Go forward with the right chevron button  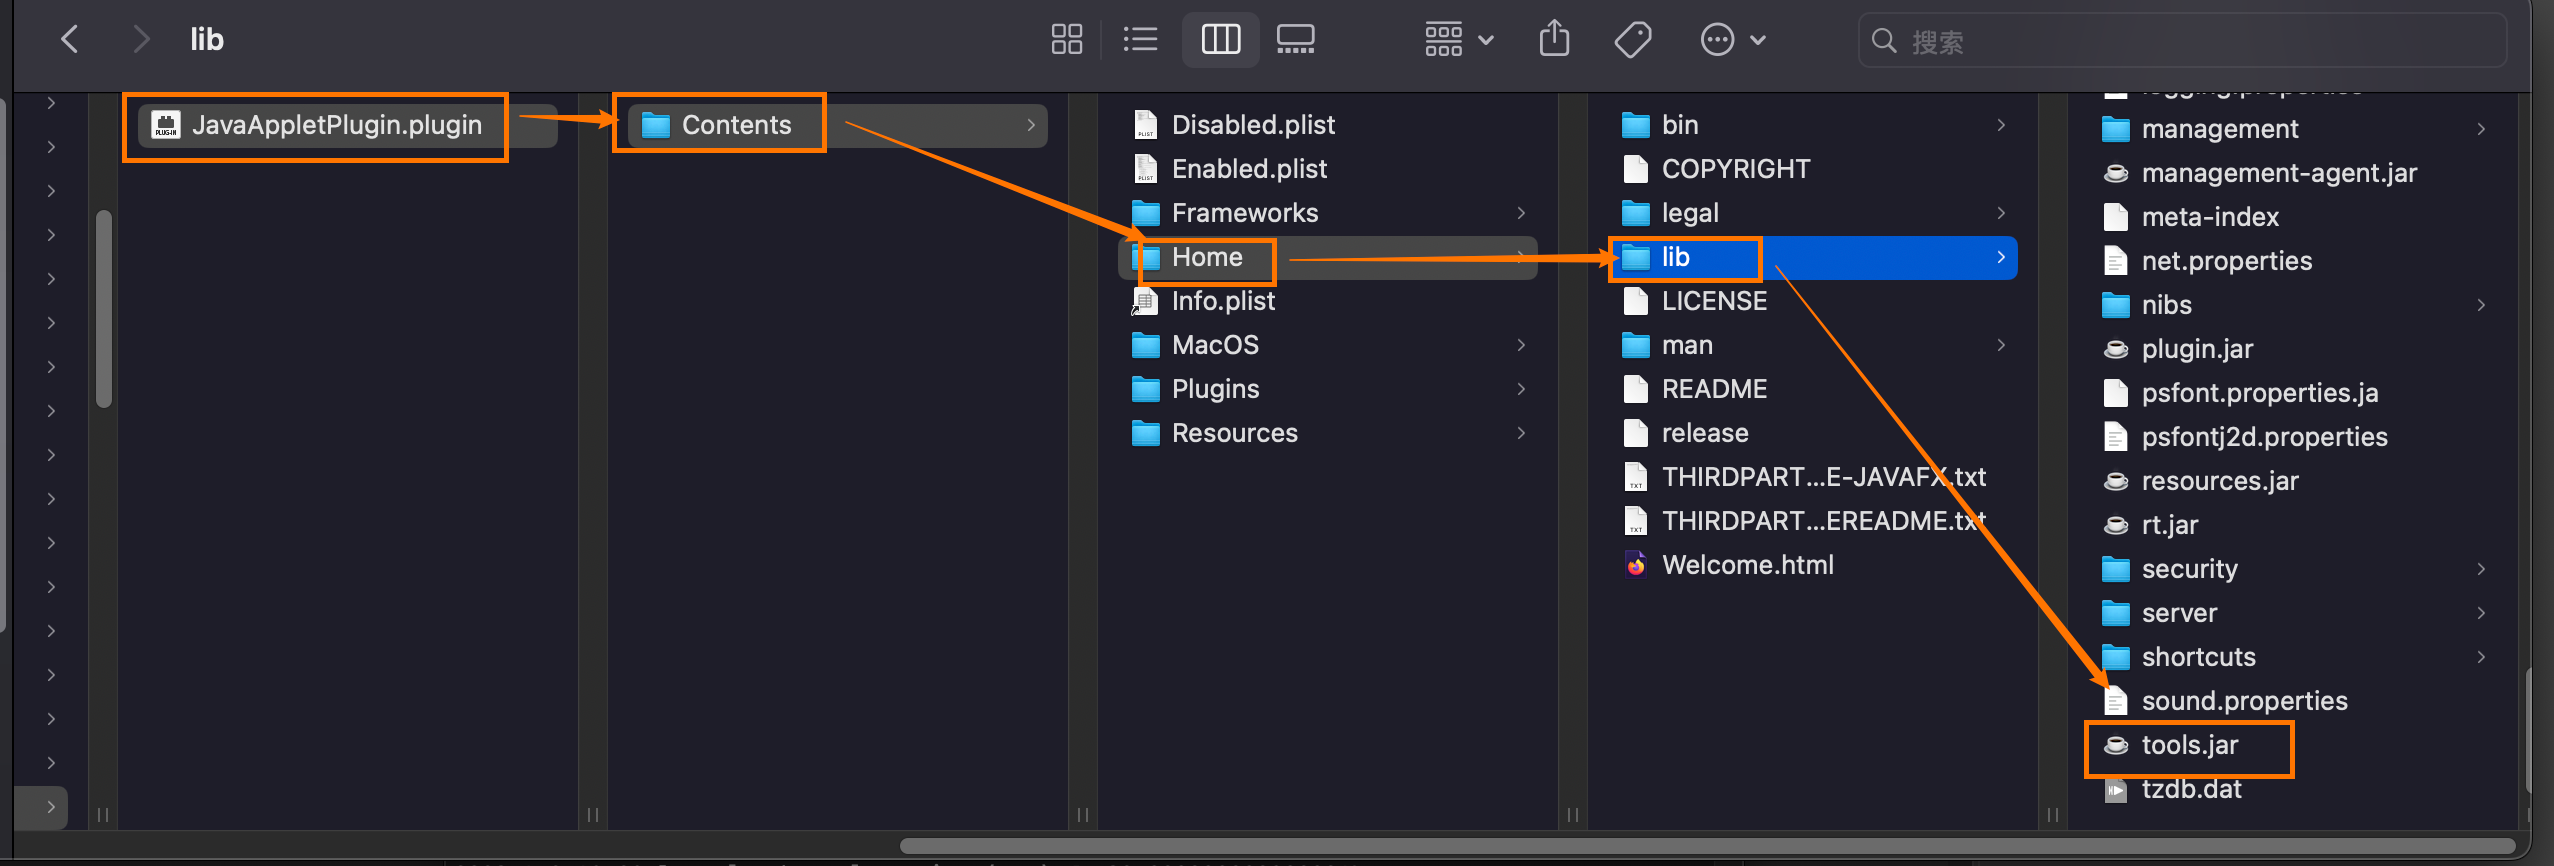click(x=141, y=40)
